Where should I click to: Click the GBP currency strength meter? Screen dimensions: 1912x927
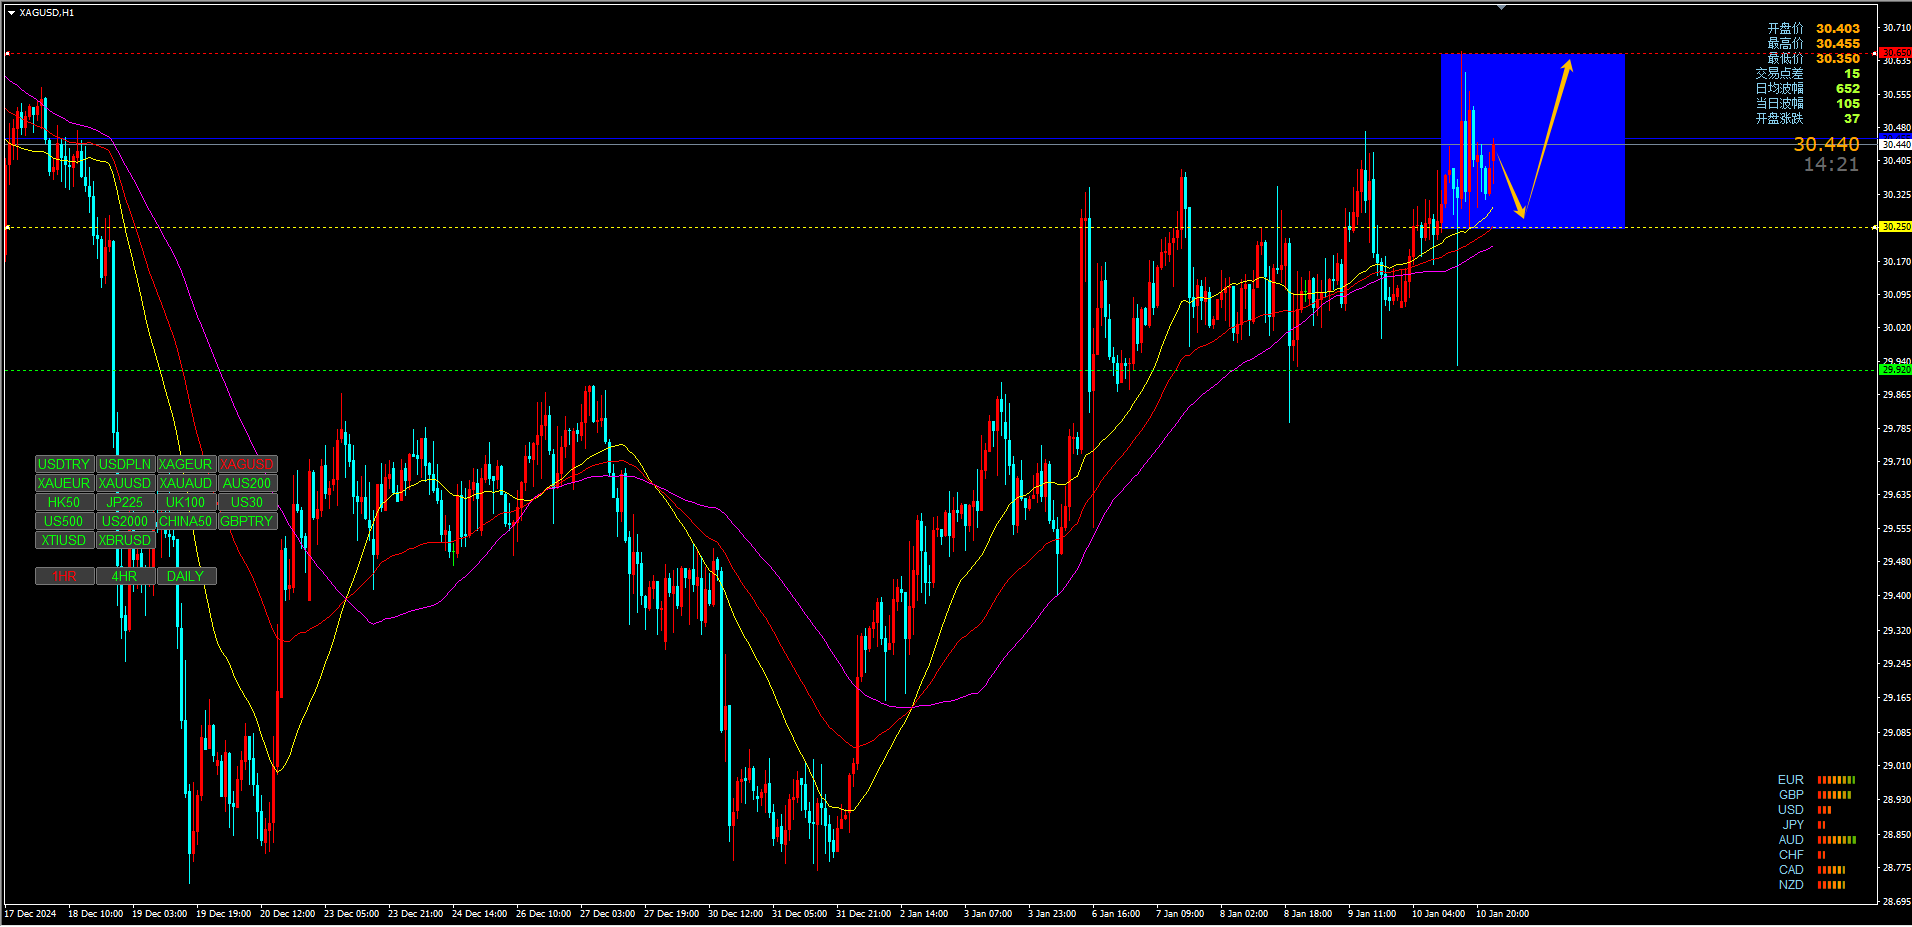[1834, 795]
